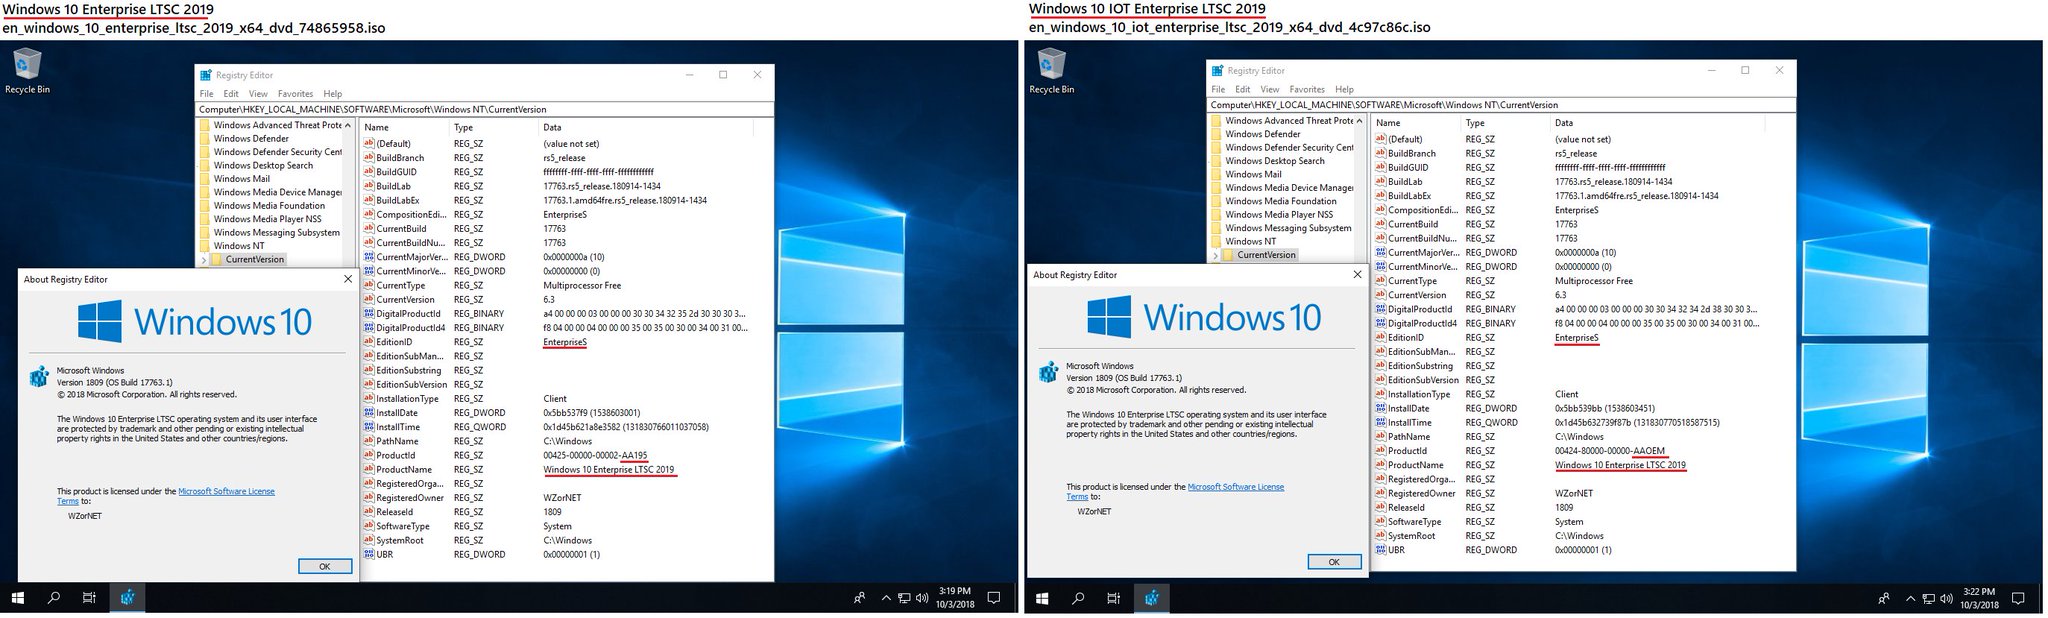This screenshot has height=618, width=2048.
Task: Open Help menu in right Registry Editor
Action: pos(1344,89)
